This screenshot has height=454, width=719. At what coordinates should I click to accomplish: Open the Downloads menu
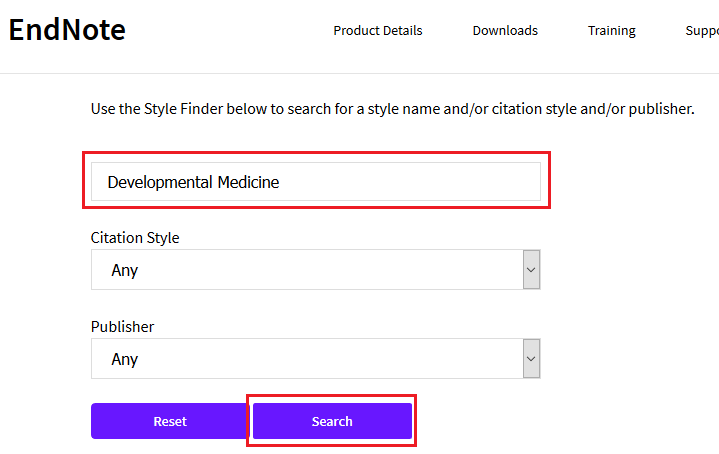pos(505,31)
